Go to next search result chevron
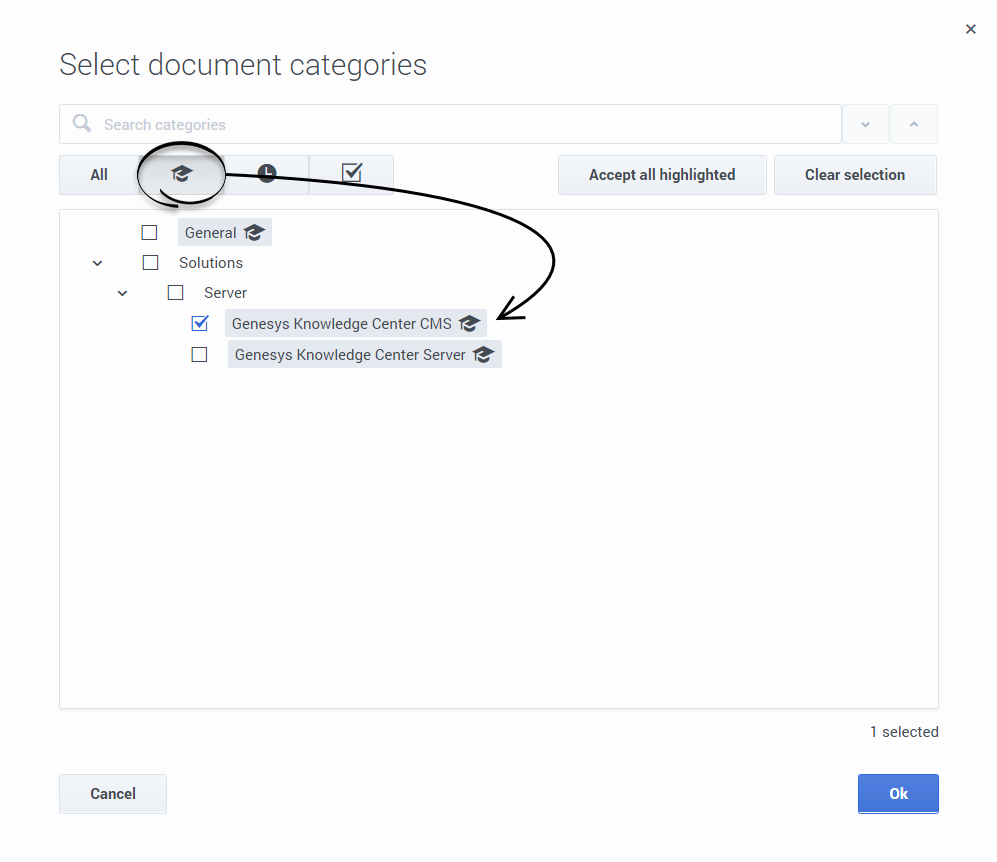997x862 pixels. coord(865,124)
